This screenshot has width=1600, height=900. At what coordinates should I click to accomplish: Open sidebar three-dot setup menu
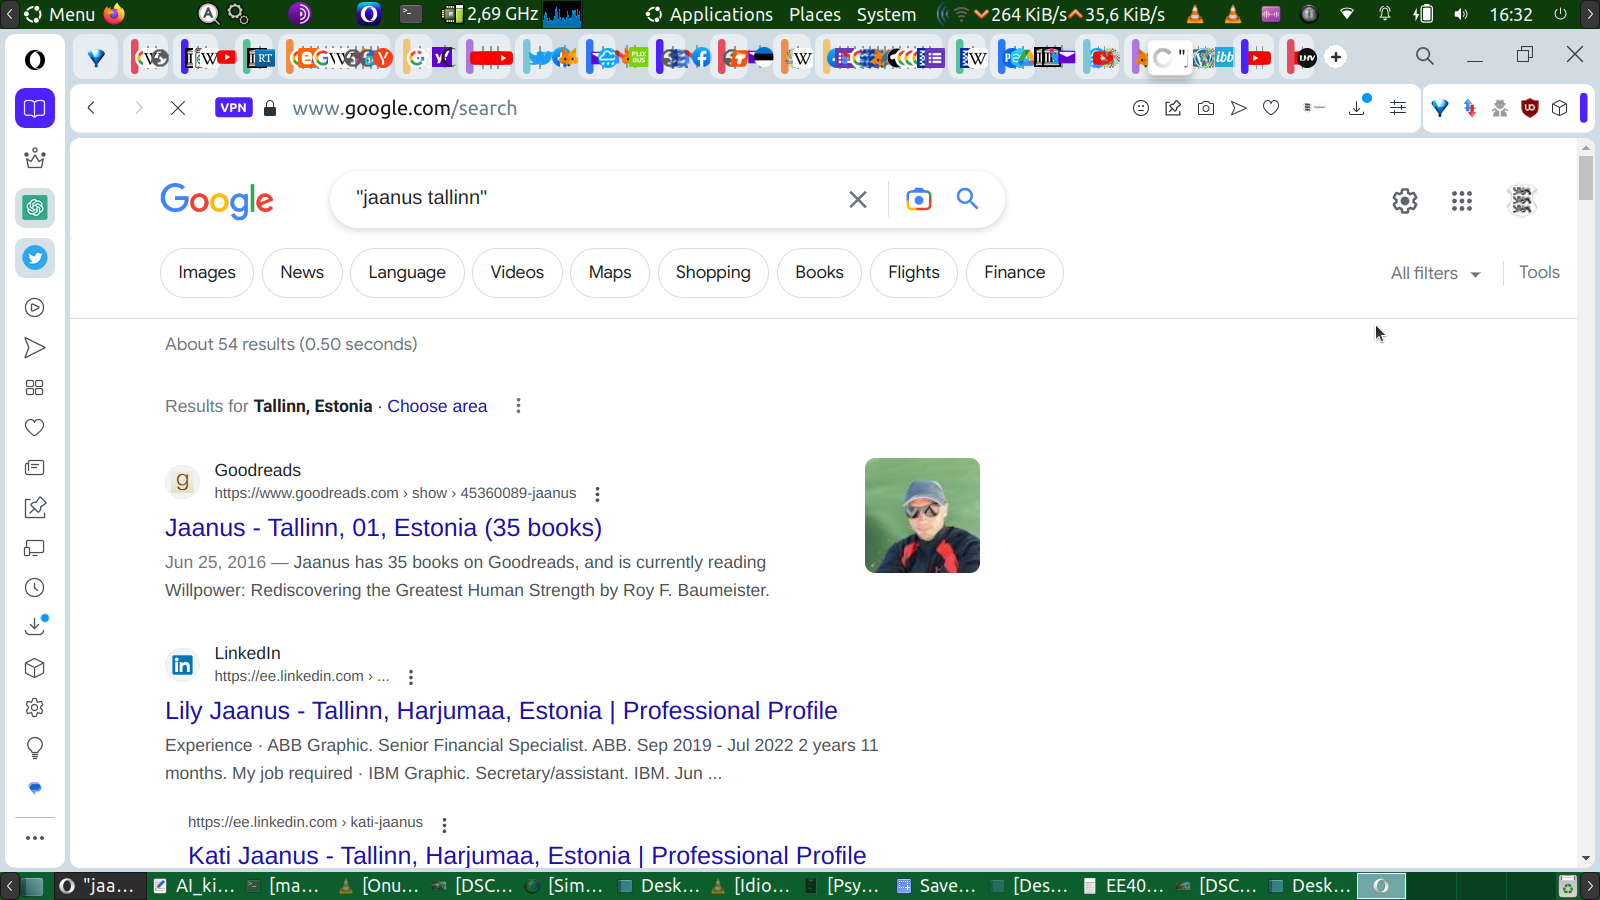35,838
